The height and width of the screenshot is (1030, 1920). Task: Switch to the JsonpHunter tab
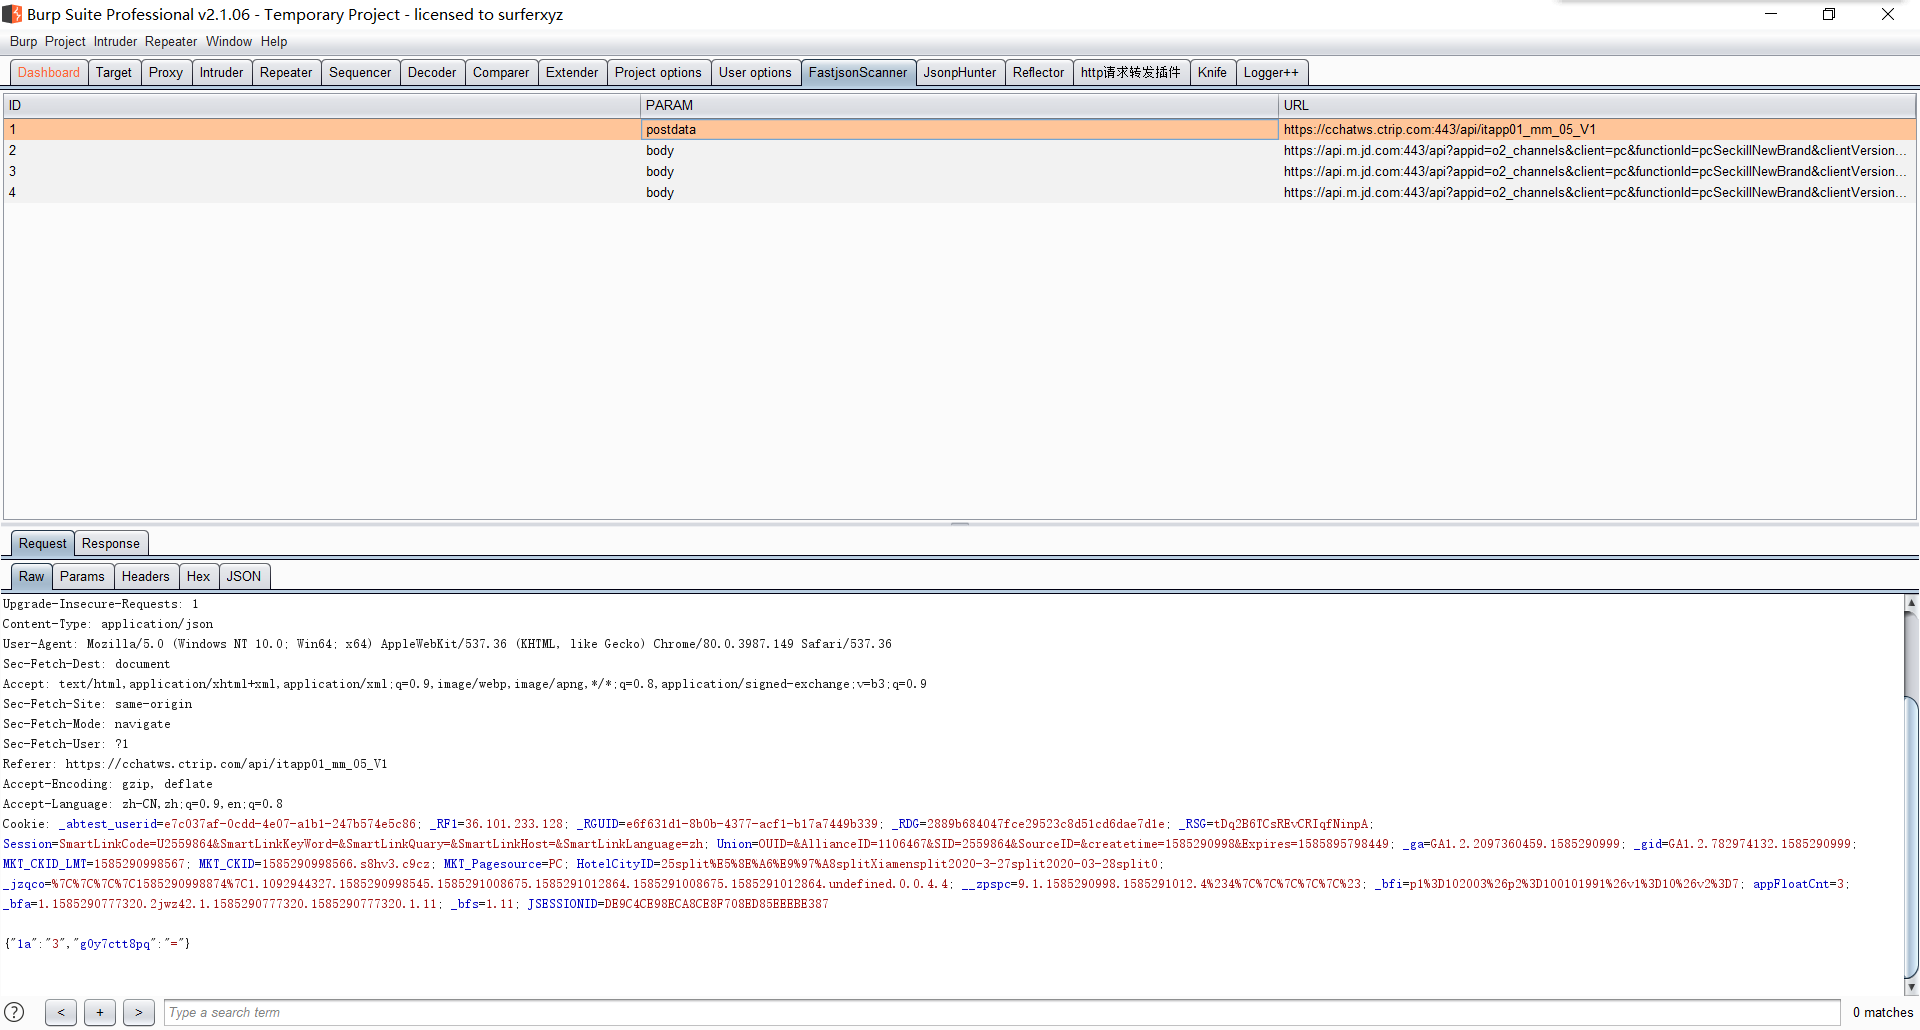tap(960, 72)
